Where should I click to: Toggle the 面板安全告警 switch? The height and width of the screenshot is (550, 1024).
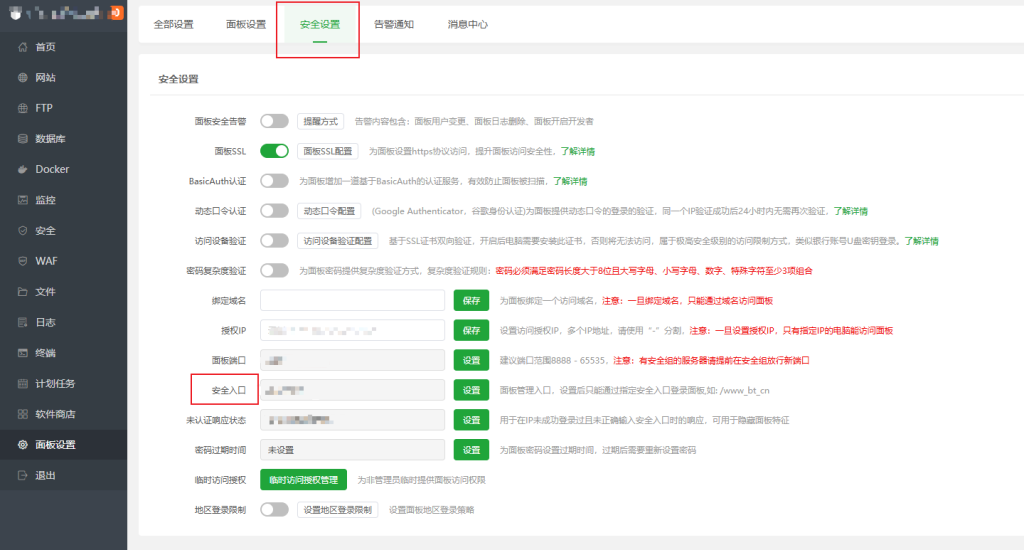274,121
